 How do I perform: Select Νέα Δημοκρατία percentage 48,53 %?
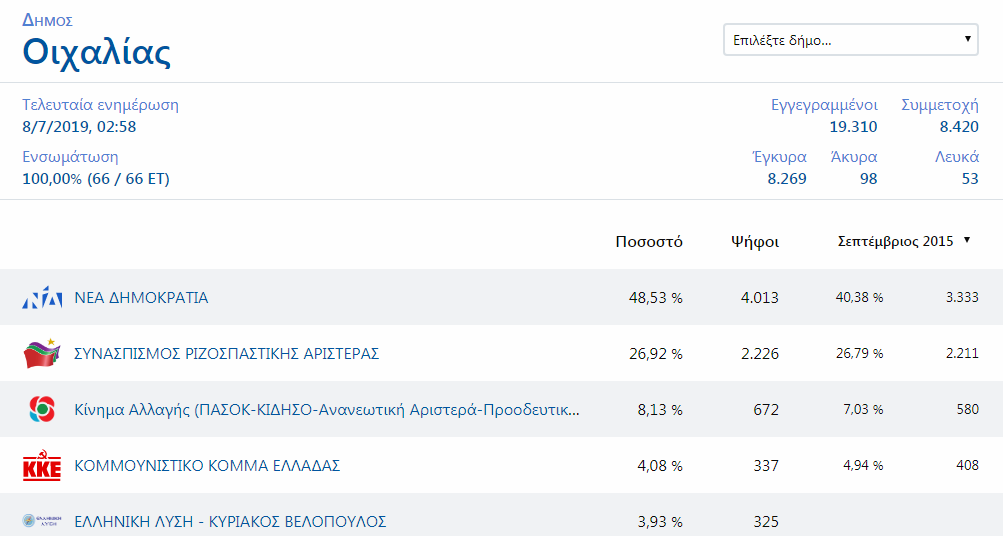[656, 298]
